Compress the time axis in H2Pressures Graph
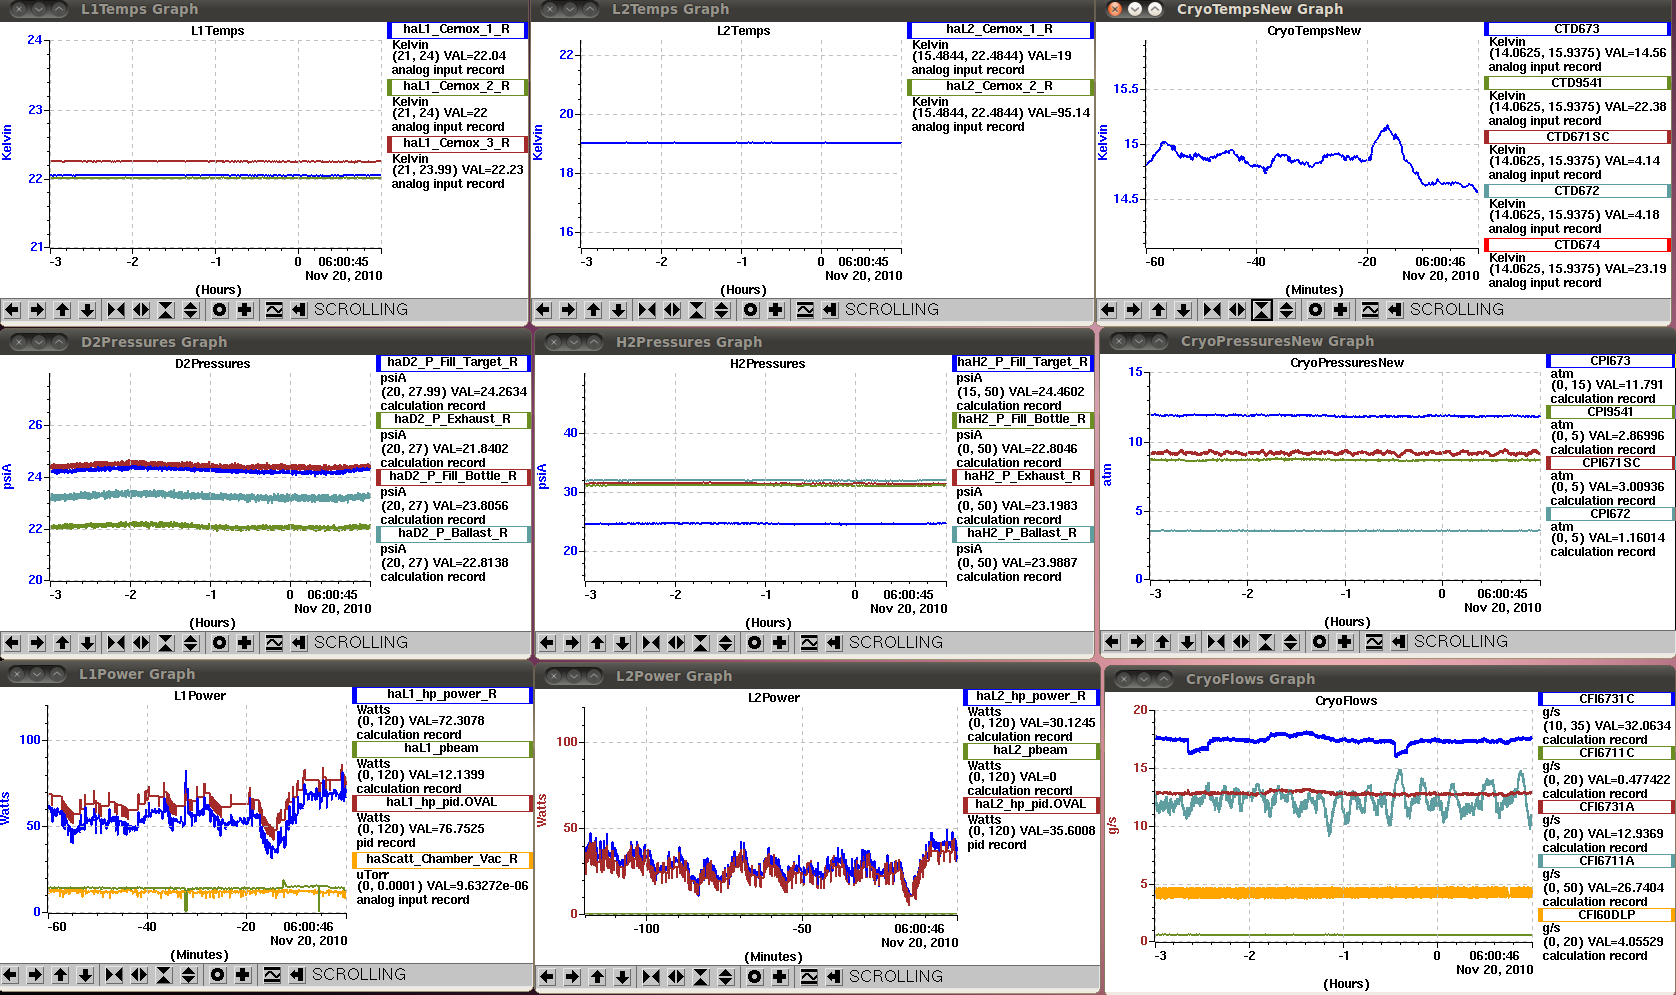 pyautogui.click(x=651, y=643)
